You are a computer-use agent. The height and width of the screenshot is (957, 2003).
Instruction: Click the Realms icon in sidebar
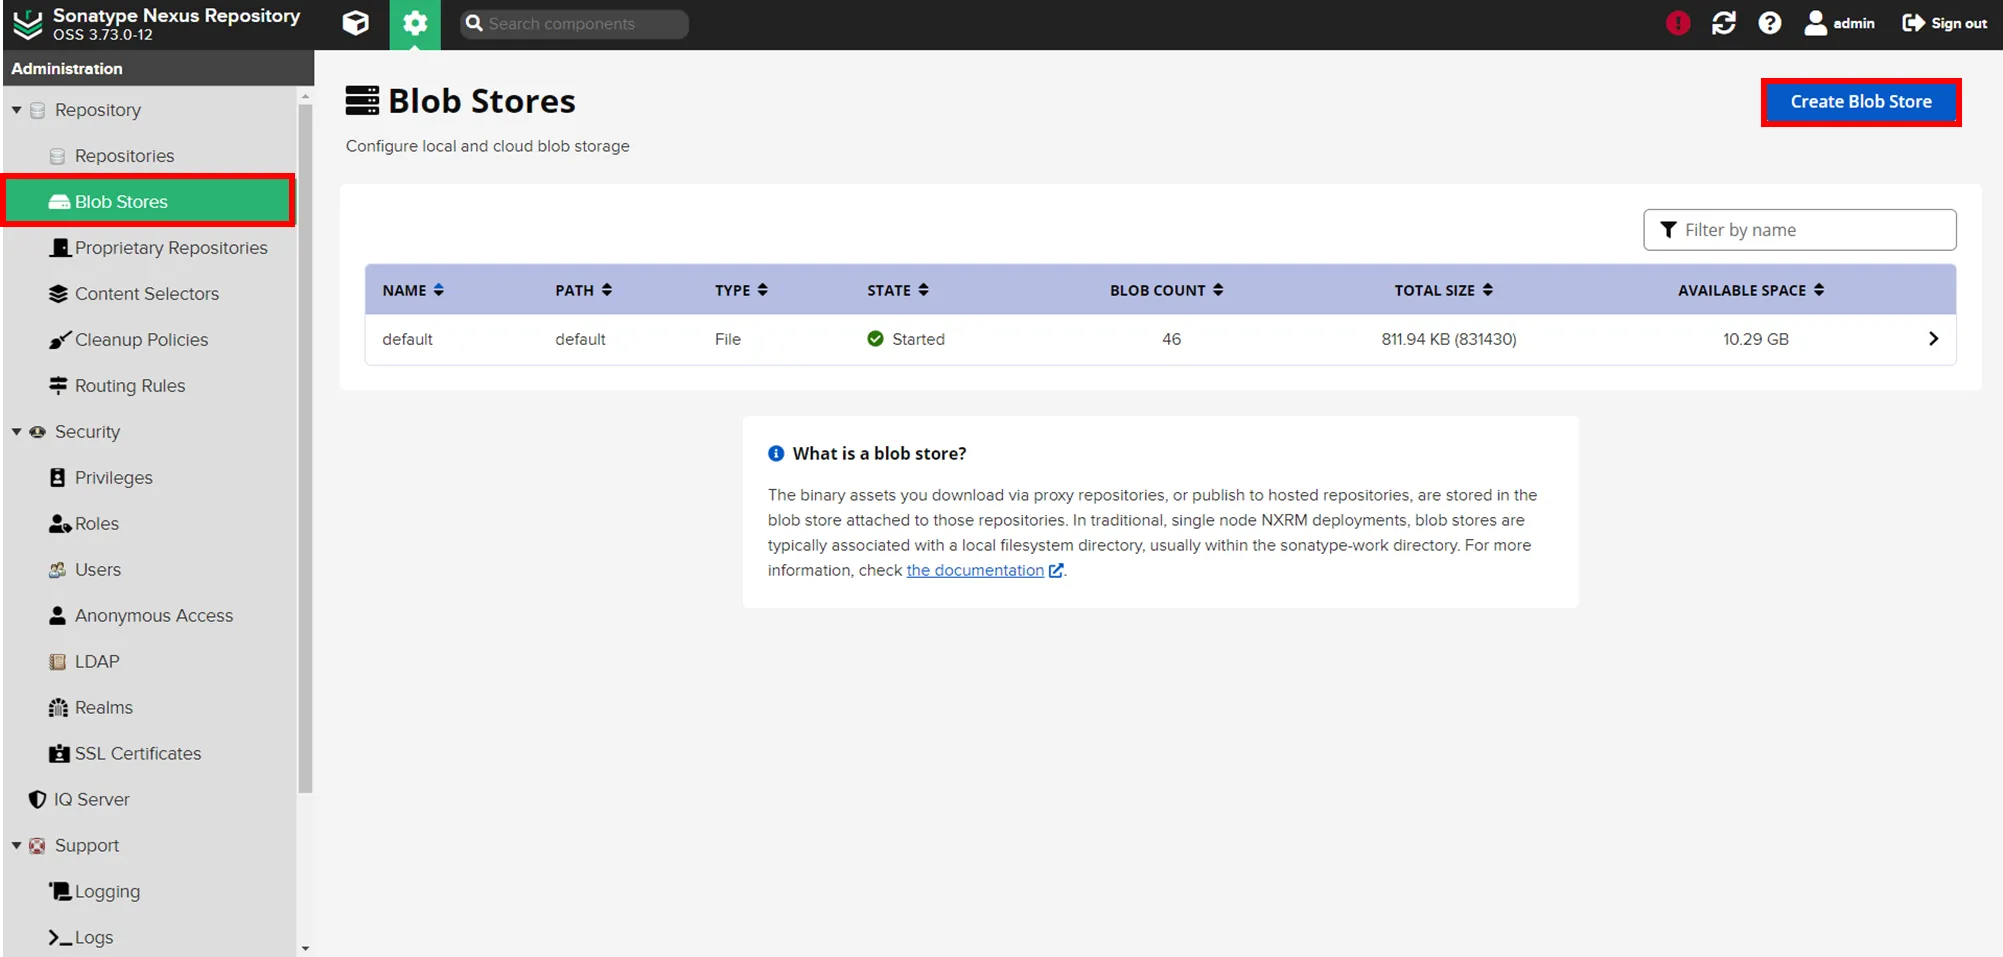pyautogui.click(x=58, y=708)
